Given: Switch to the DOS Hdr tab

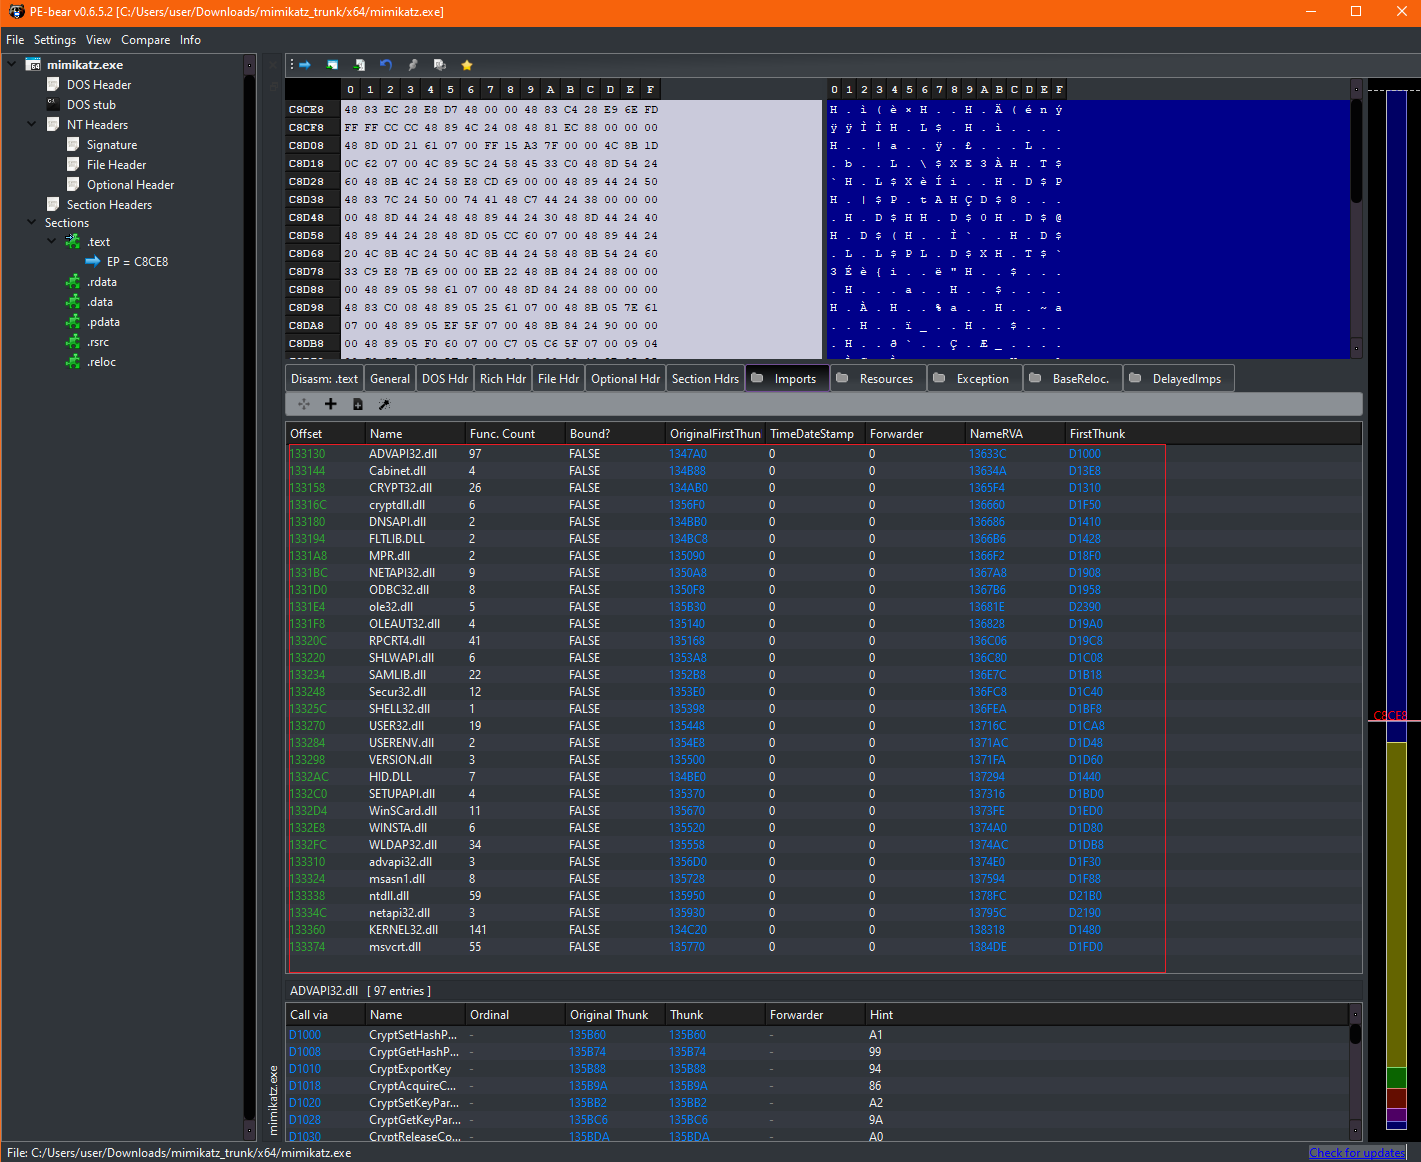Looking at the screenshot, I should (x=445, y=379).
